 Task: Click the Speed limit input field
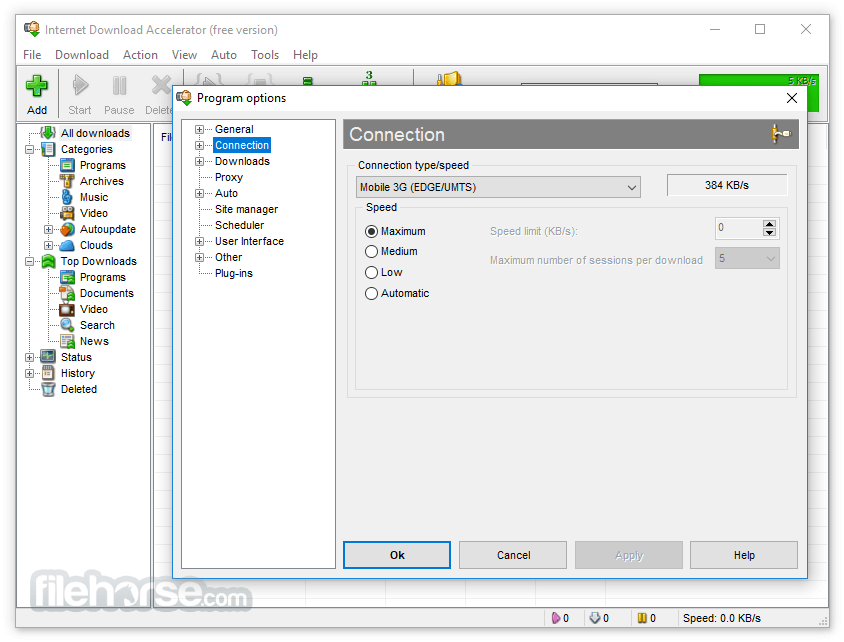click(739, 228)
